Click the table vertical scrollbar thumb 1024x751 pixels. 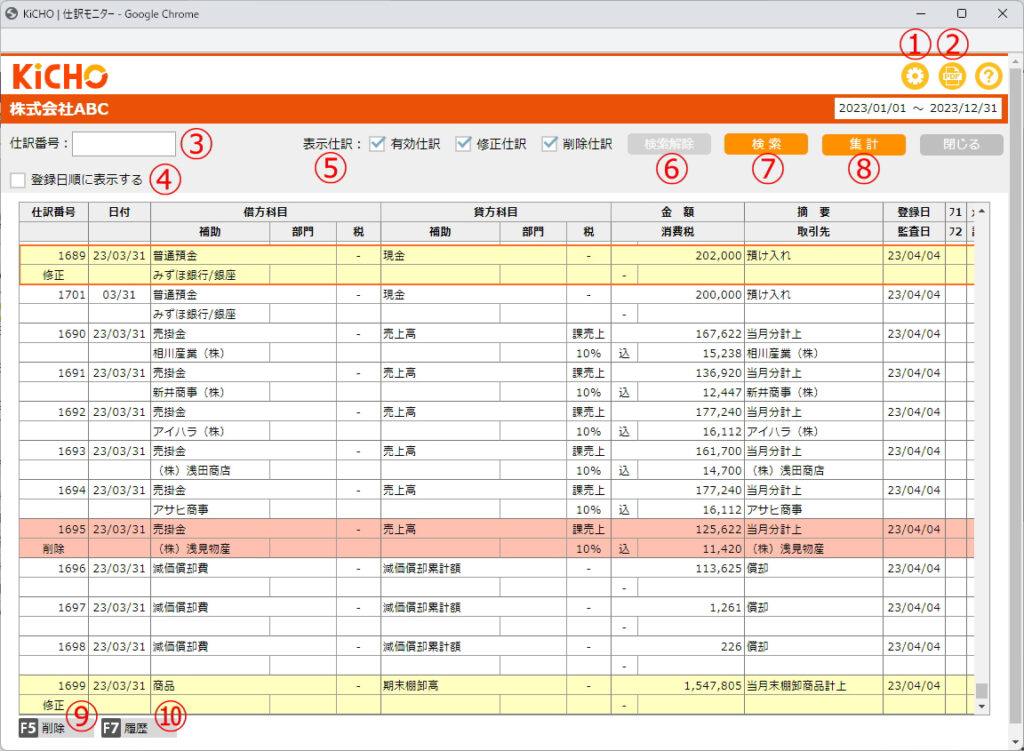(x=982, y=690)
